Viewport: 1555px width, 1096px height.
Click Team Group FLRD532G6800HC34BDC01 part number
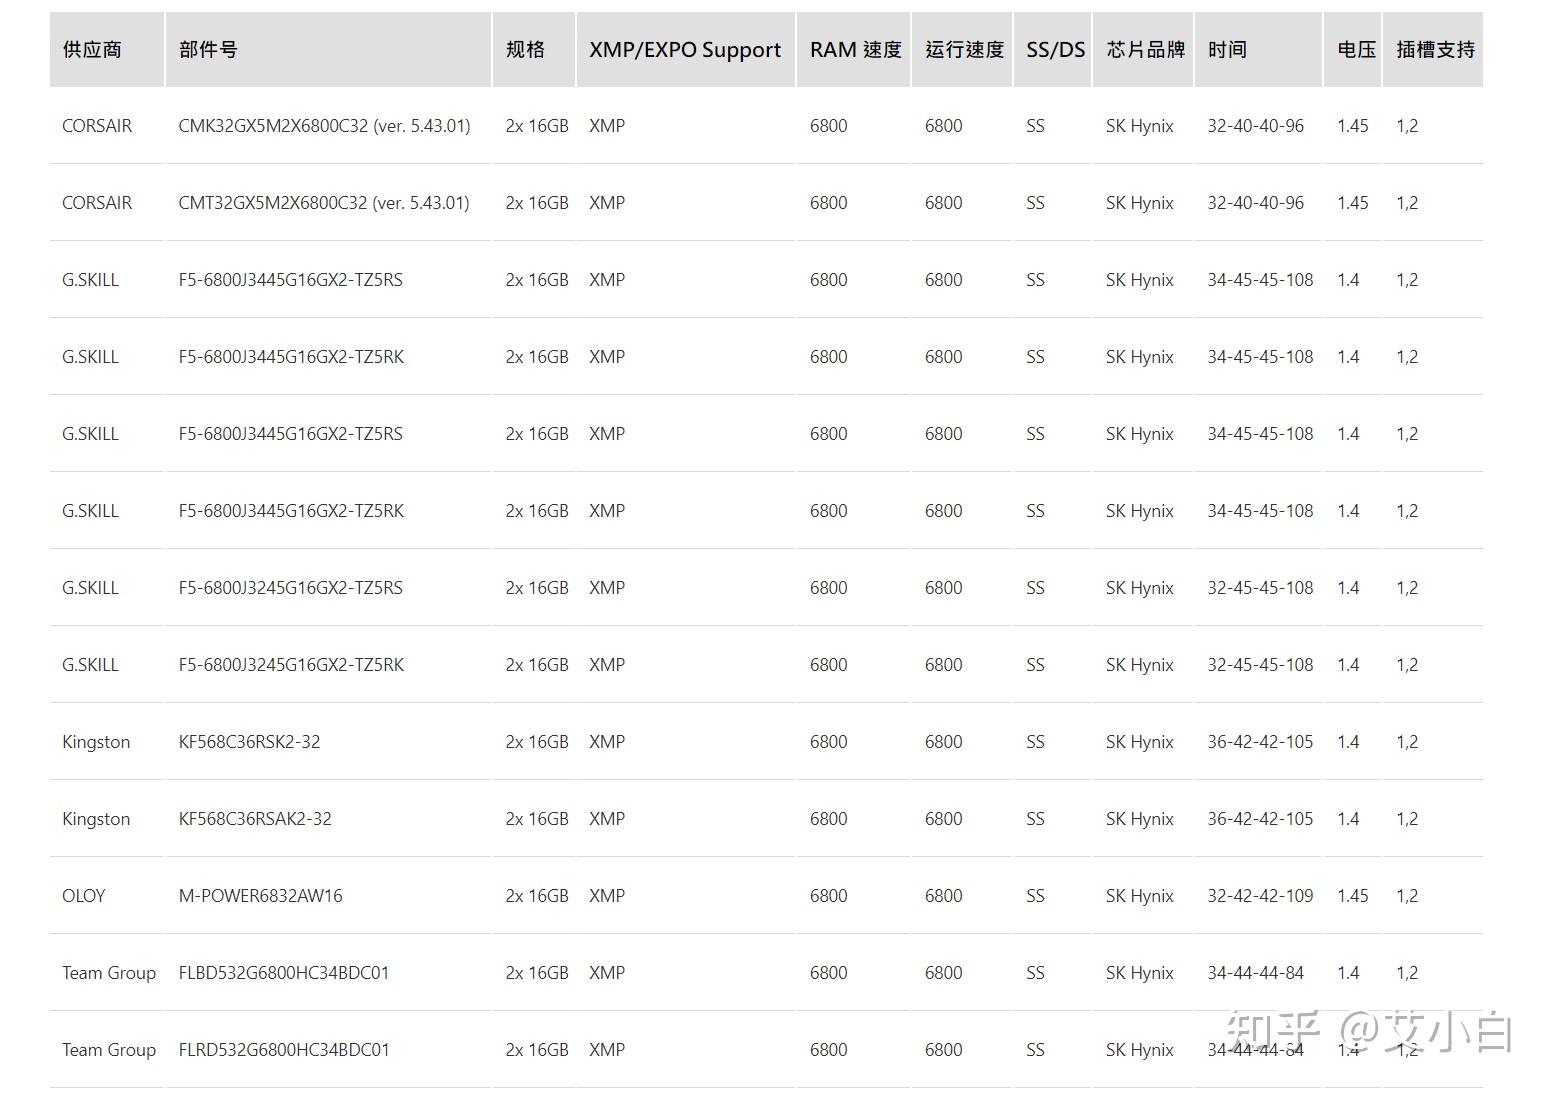(x=284, y=1050)
